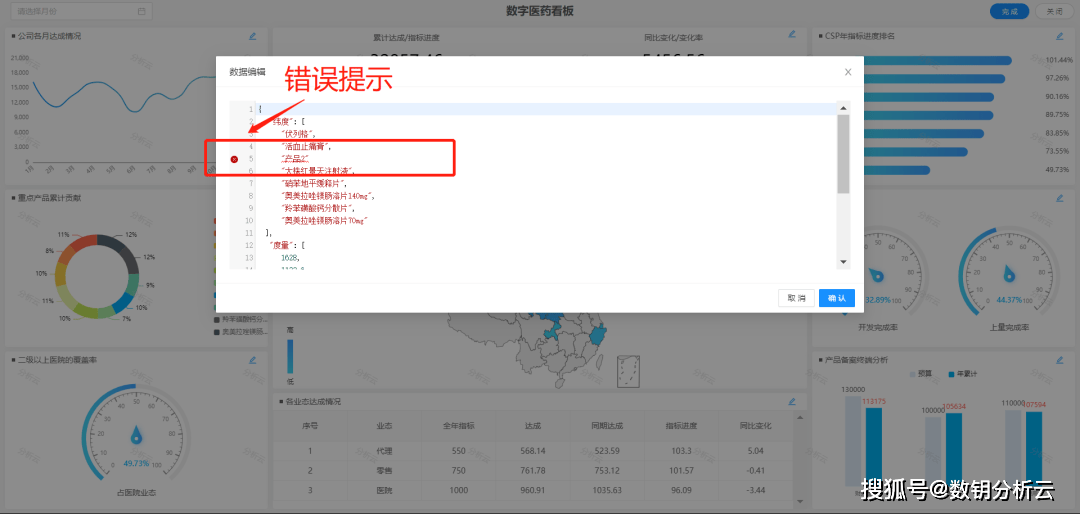The width and height of the screenshot is (1080, 514).
Task: Place cursor on line 5 产品2 text
Action: [x=295, y=159]
